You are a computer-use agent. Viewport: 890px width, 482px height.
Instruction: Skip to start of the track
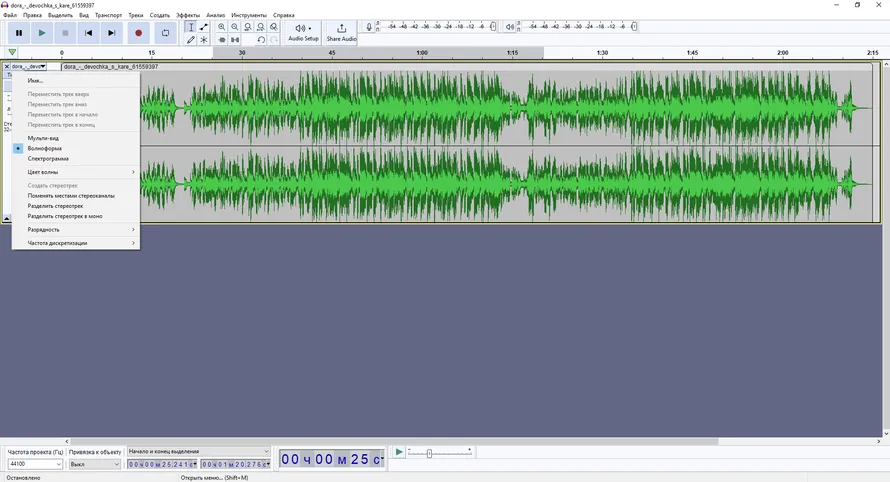[x=89, y=33]
